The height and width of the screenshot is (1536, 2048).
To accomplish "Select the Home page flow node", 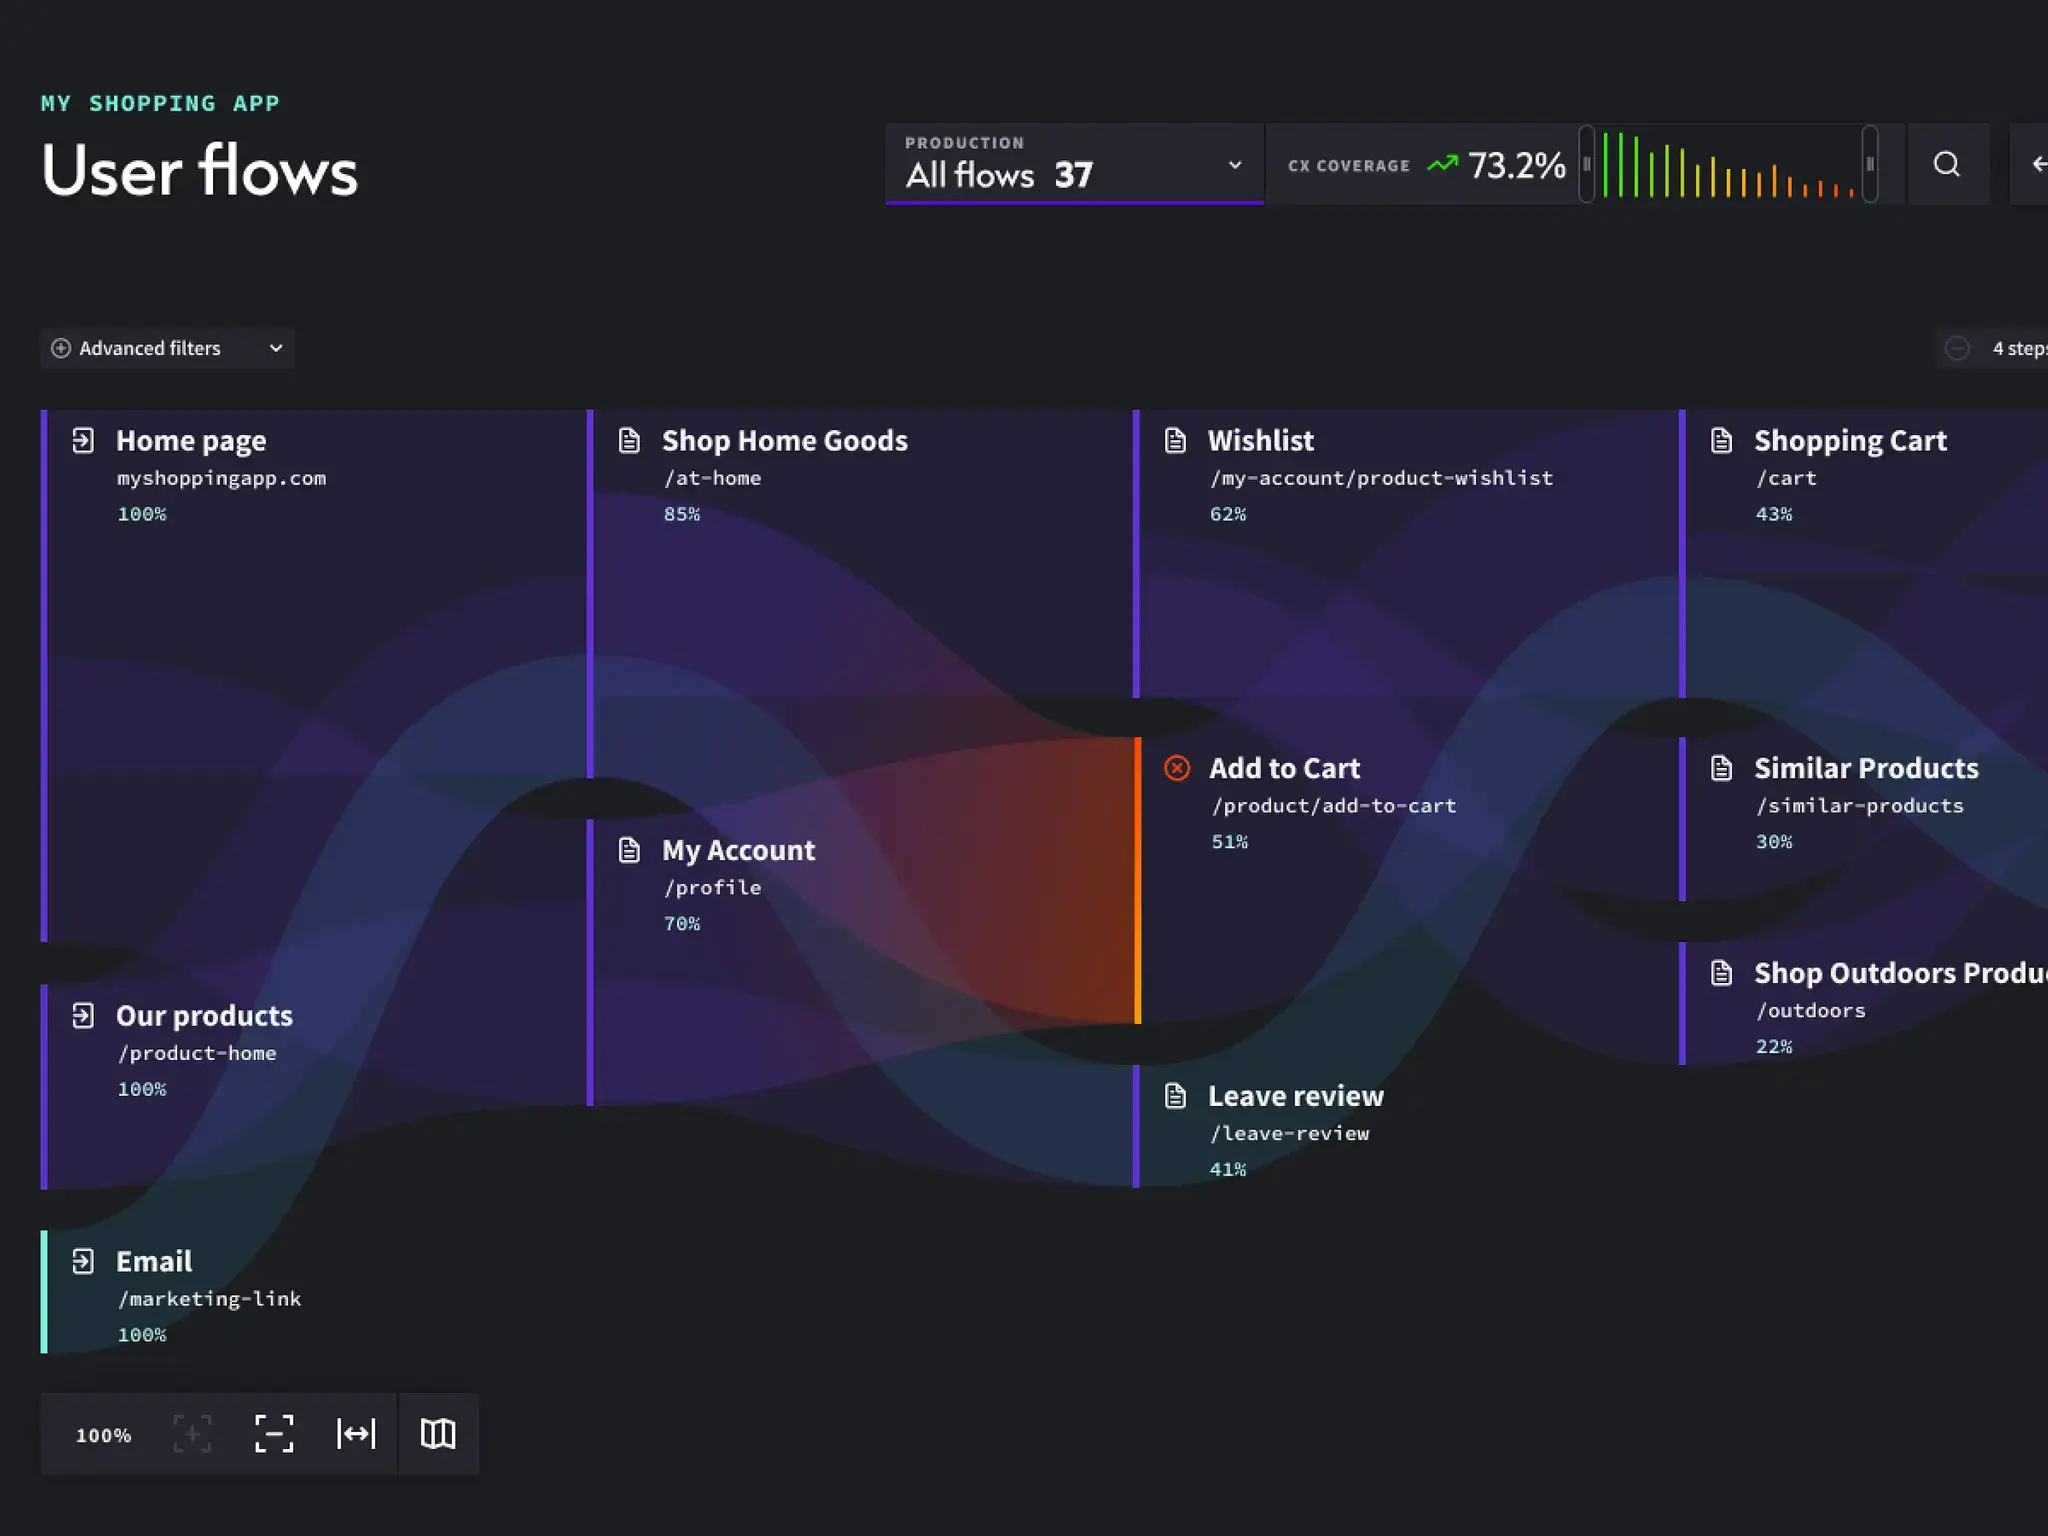I will (191, 440).
